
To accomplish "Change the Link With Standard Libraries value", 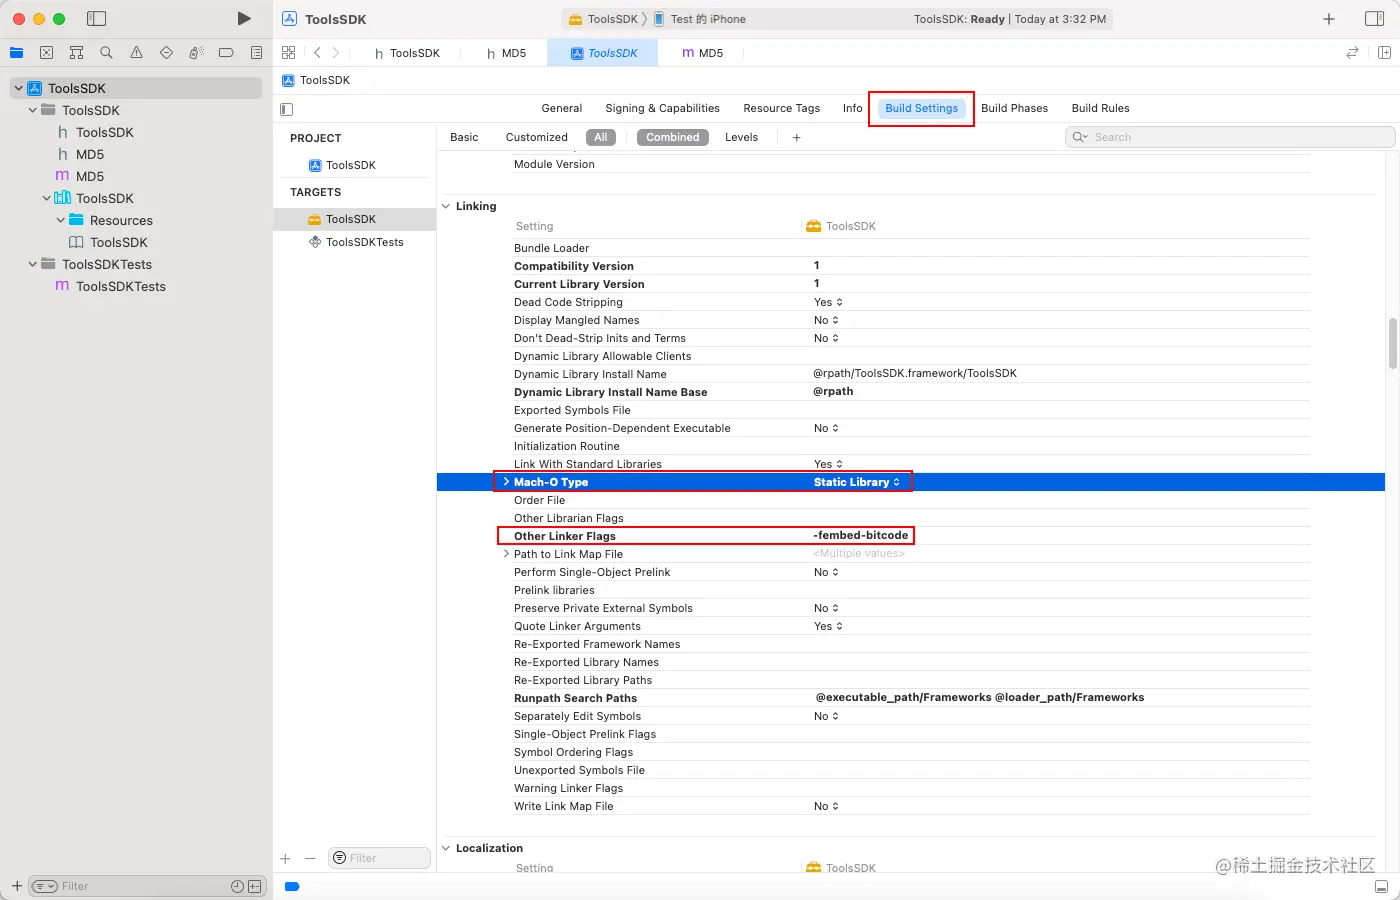I will 828,464.
